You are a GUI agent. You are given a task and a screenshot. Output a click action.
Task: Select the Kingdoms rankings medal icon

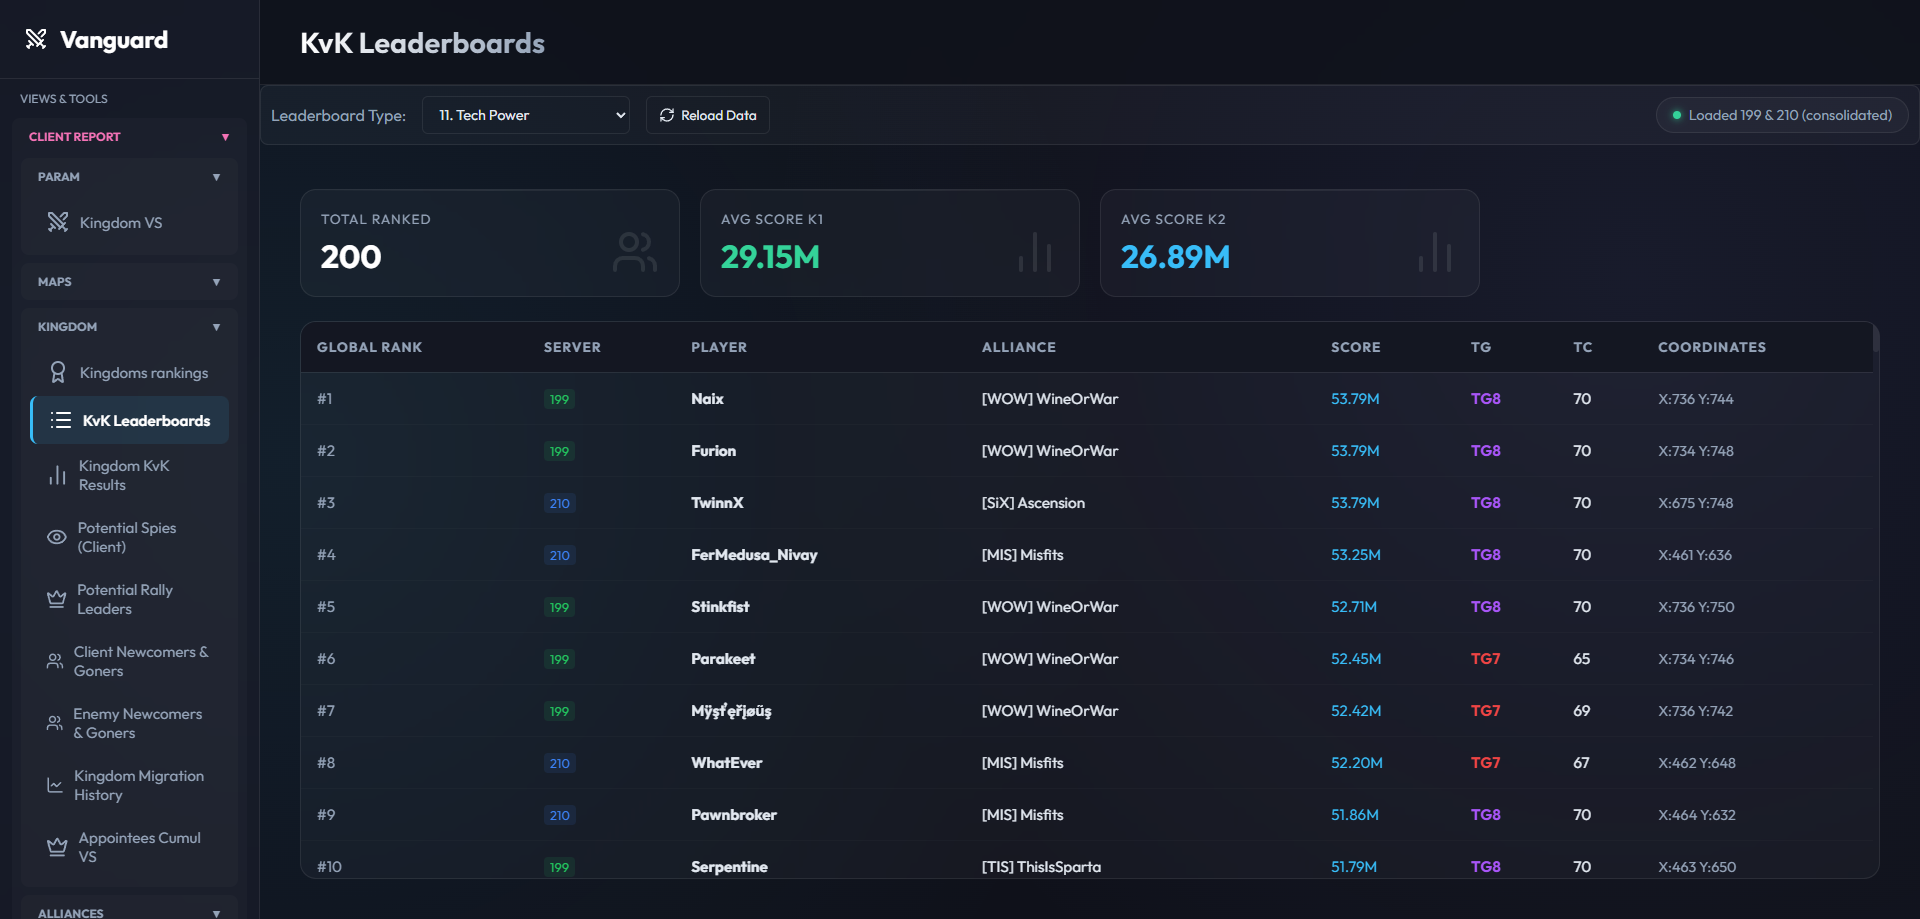(x=58, y=372)
